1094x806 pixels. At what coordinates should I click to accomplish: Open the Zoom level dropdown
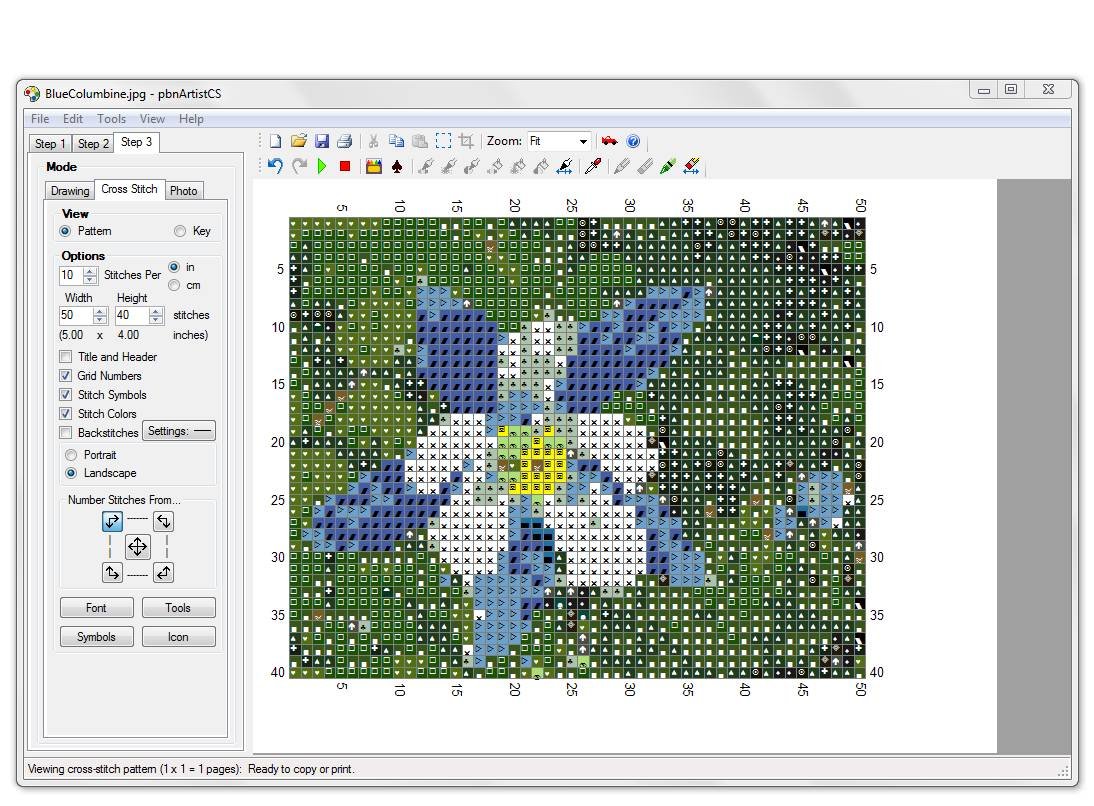tap(584, 141)
